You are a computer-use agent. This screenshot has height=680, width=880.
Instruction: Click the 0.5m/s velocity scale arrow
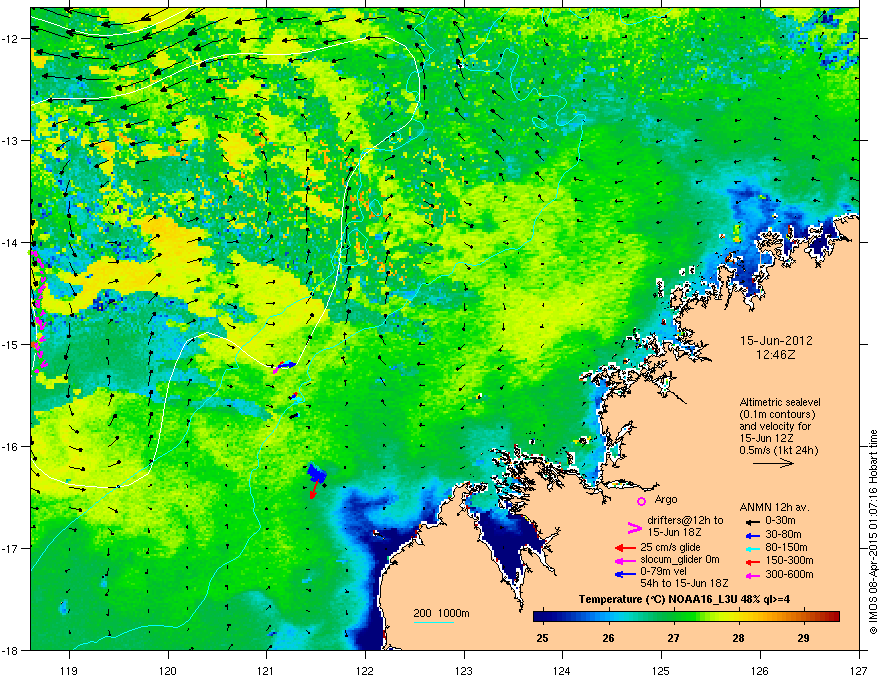(x=773, y=463)
